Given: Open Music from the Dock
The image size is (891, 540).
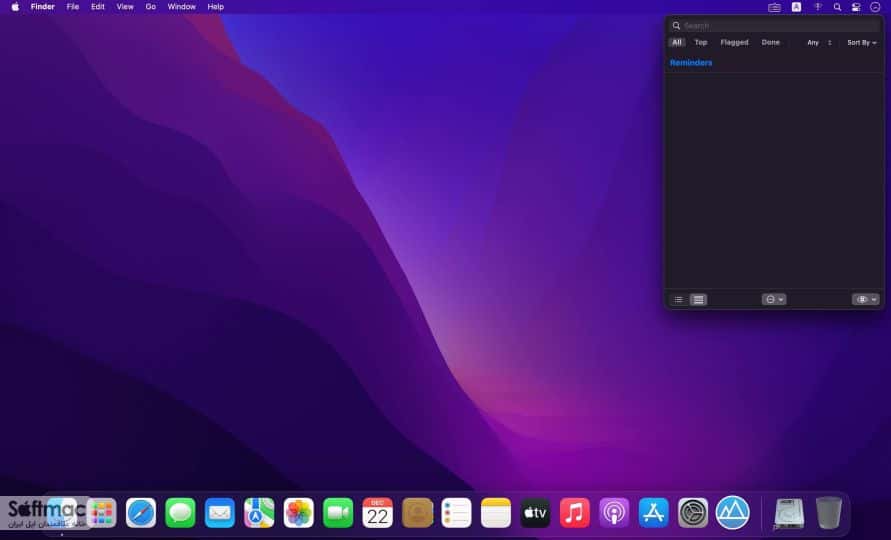Looking at the screenshot, I should click(574, 513).
